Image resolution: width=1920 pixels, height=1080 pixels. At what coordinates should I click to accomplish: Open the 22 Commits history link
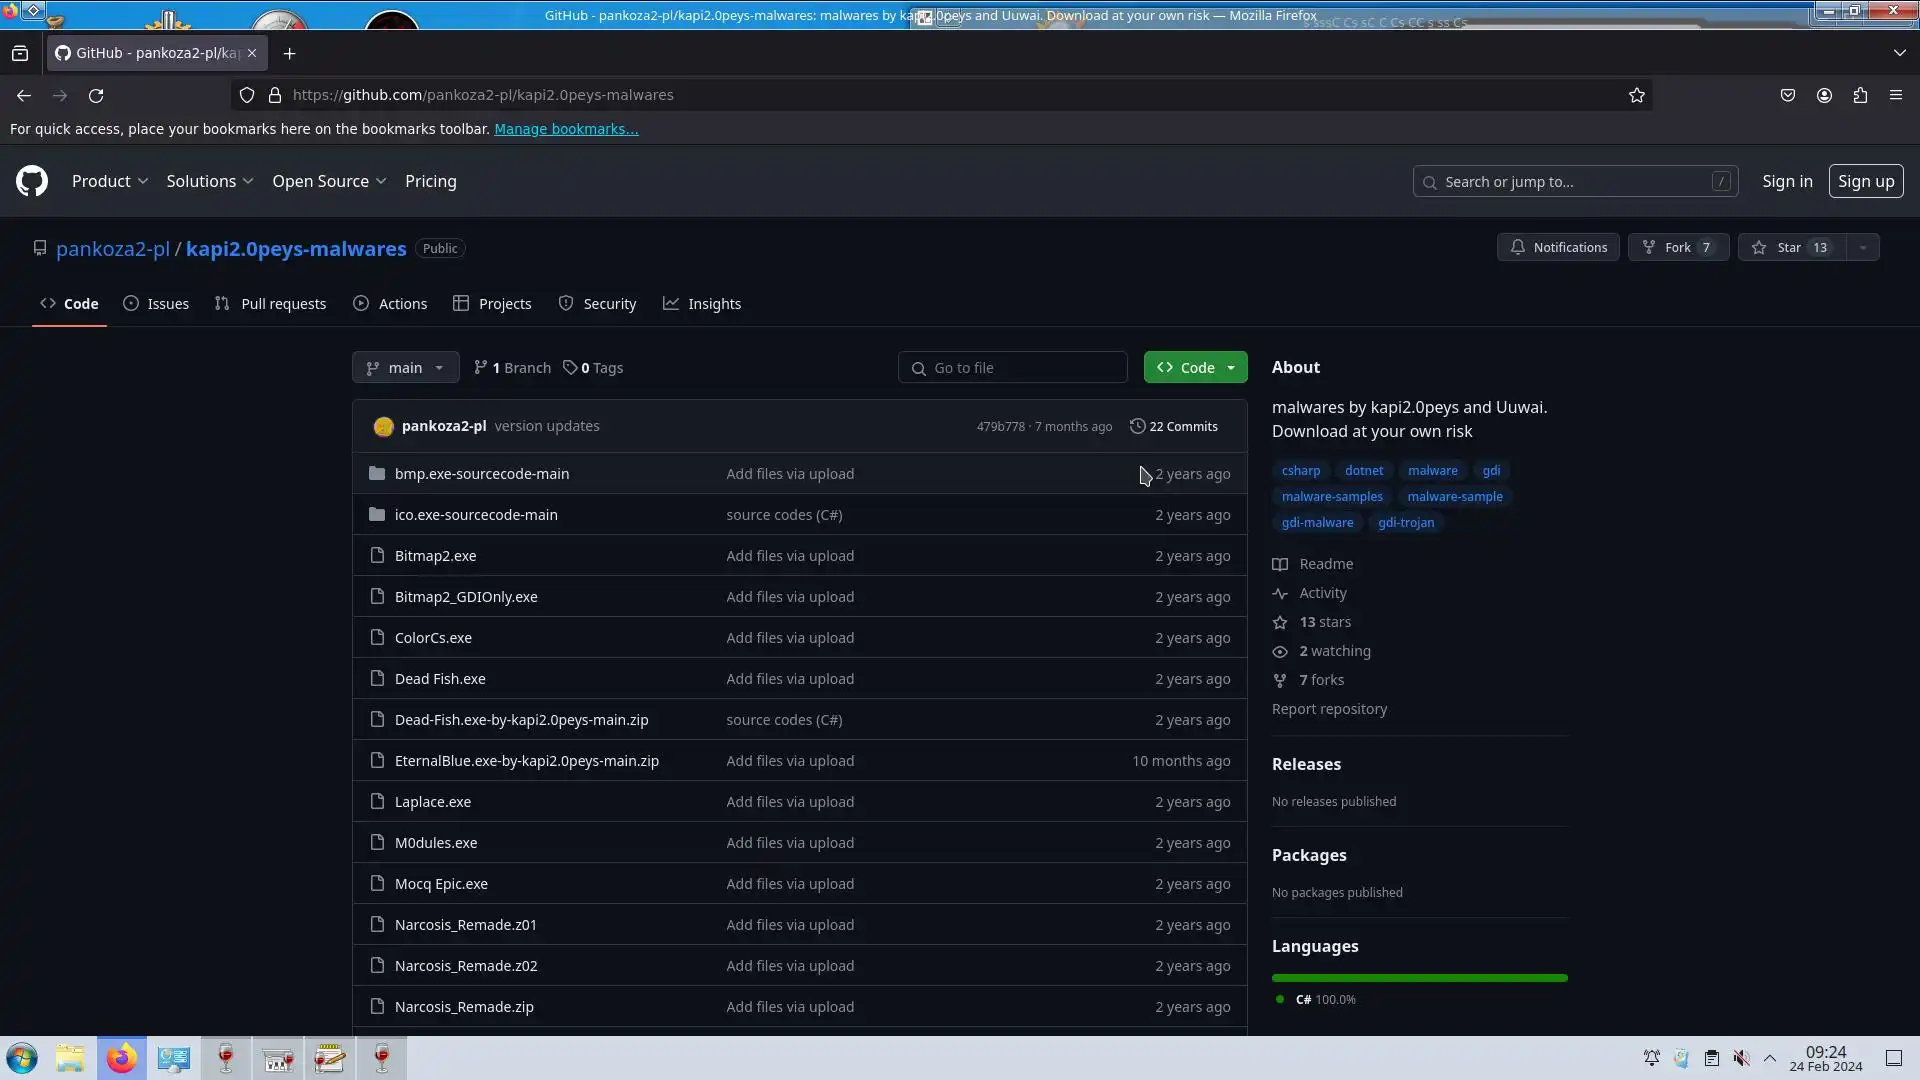[1174, 426]
